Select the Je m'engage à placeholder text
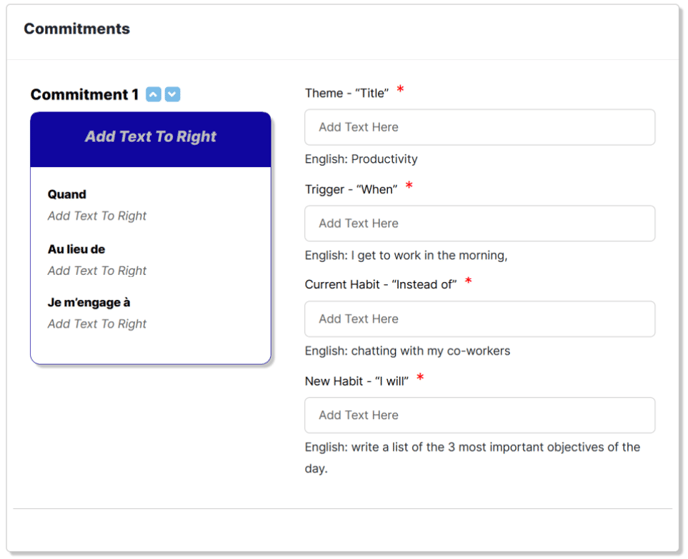 pos(97,324)
